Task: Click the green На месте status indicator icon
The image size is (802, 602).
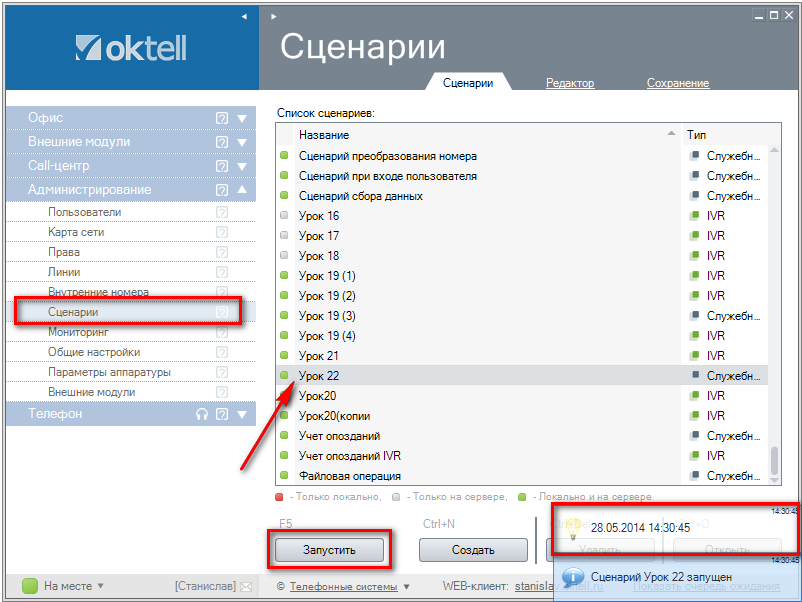Action: (x=29, y=586)
